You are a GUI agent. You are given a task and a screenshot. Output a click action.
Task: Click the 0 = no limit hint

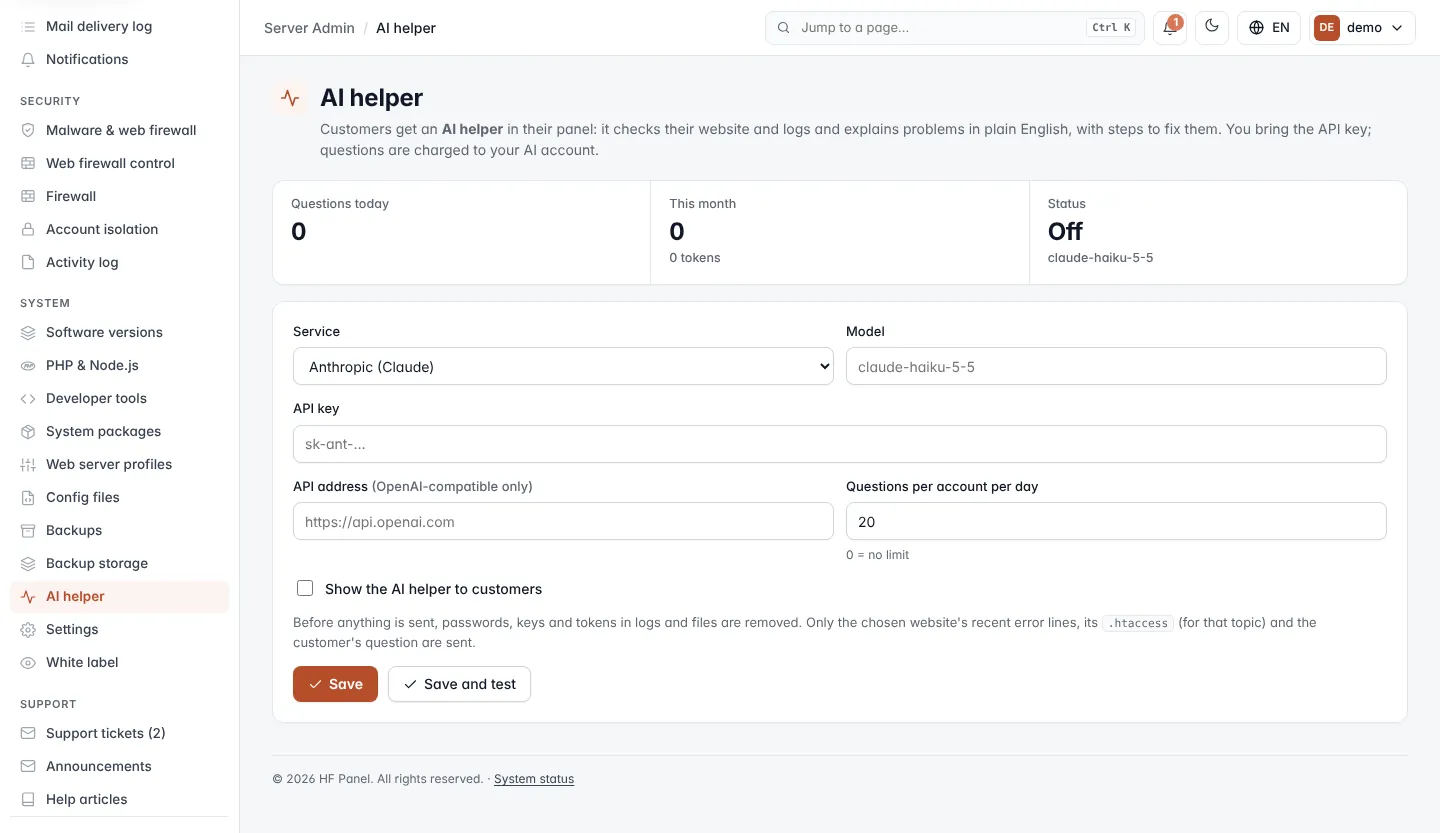(877, 555)
